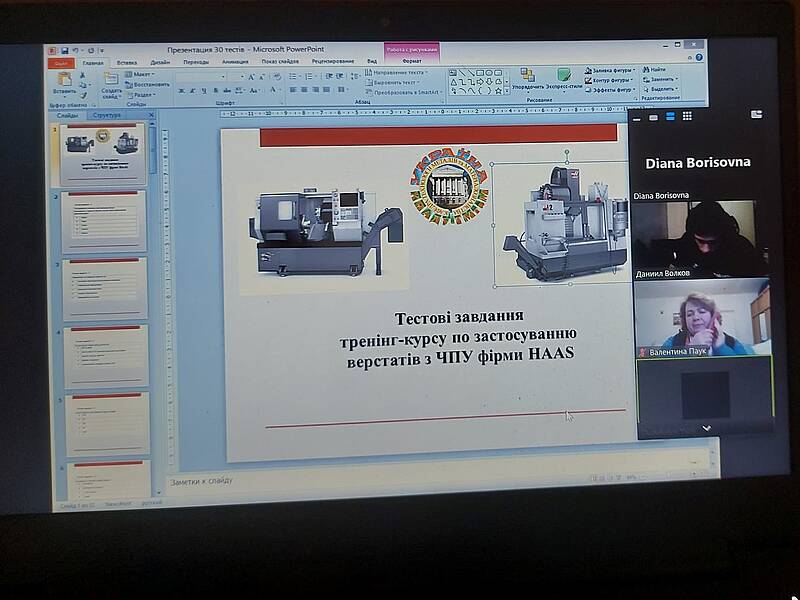
Task: Click the Create Slide (Создать слайд) icon
Action: (111, 81)
